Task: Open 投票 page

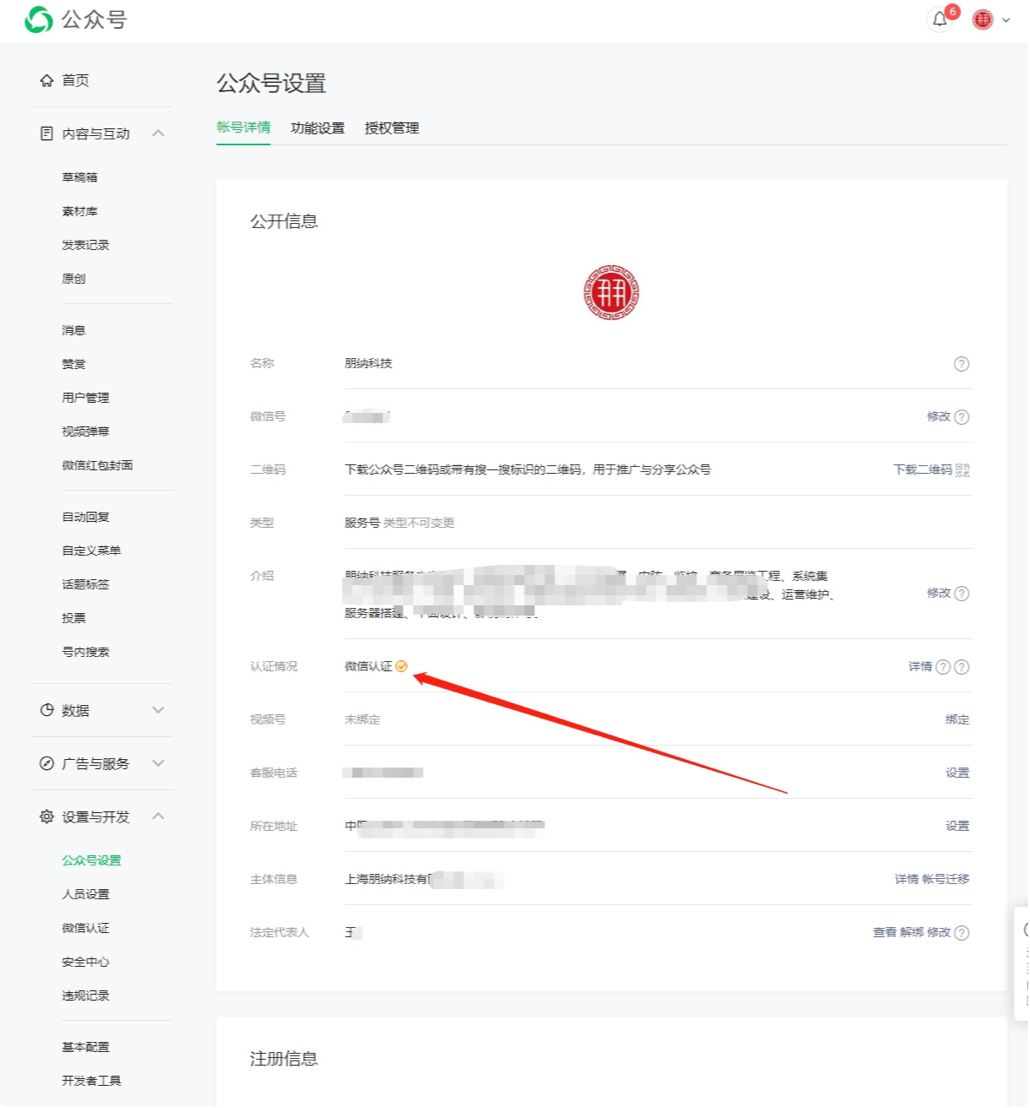Action: click(73, 618)
